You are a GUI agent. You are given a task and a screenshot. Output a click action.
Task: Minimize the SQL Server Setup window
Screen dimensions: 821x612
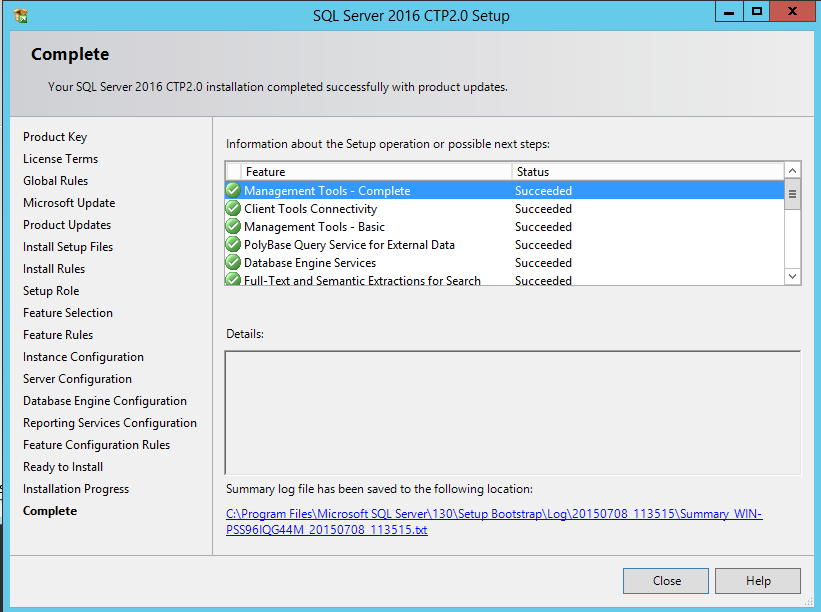tap(729, 12)
